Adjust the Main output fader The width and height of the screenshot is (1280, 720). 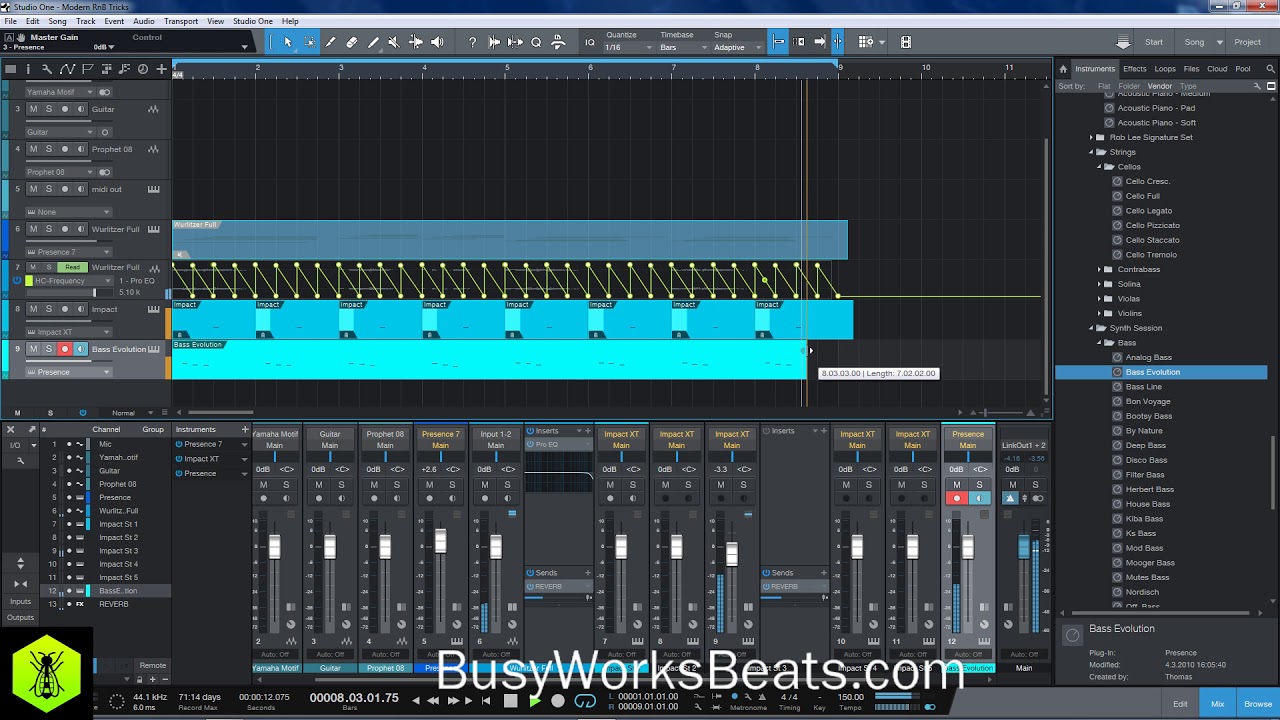coord(1023,546)
